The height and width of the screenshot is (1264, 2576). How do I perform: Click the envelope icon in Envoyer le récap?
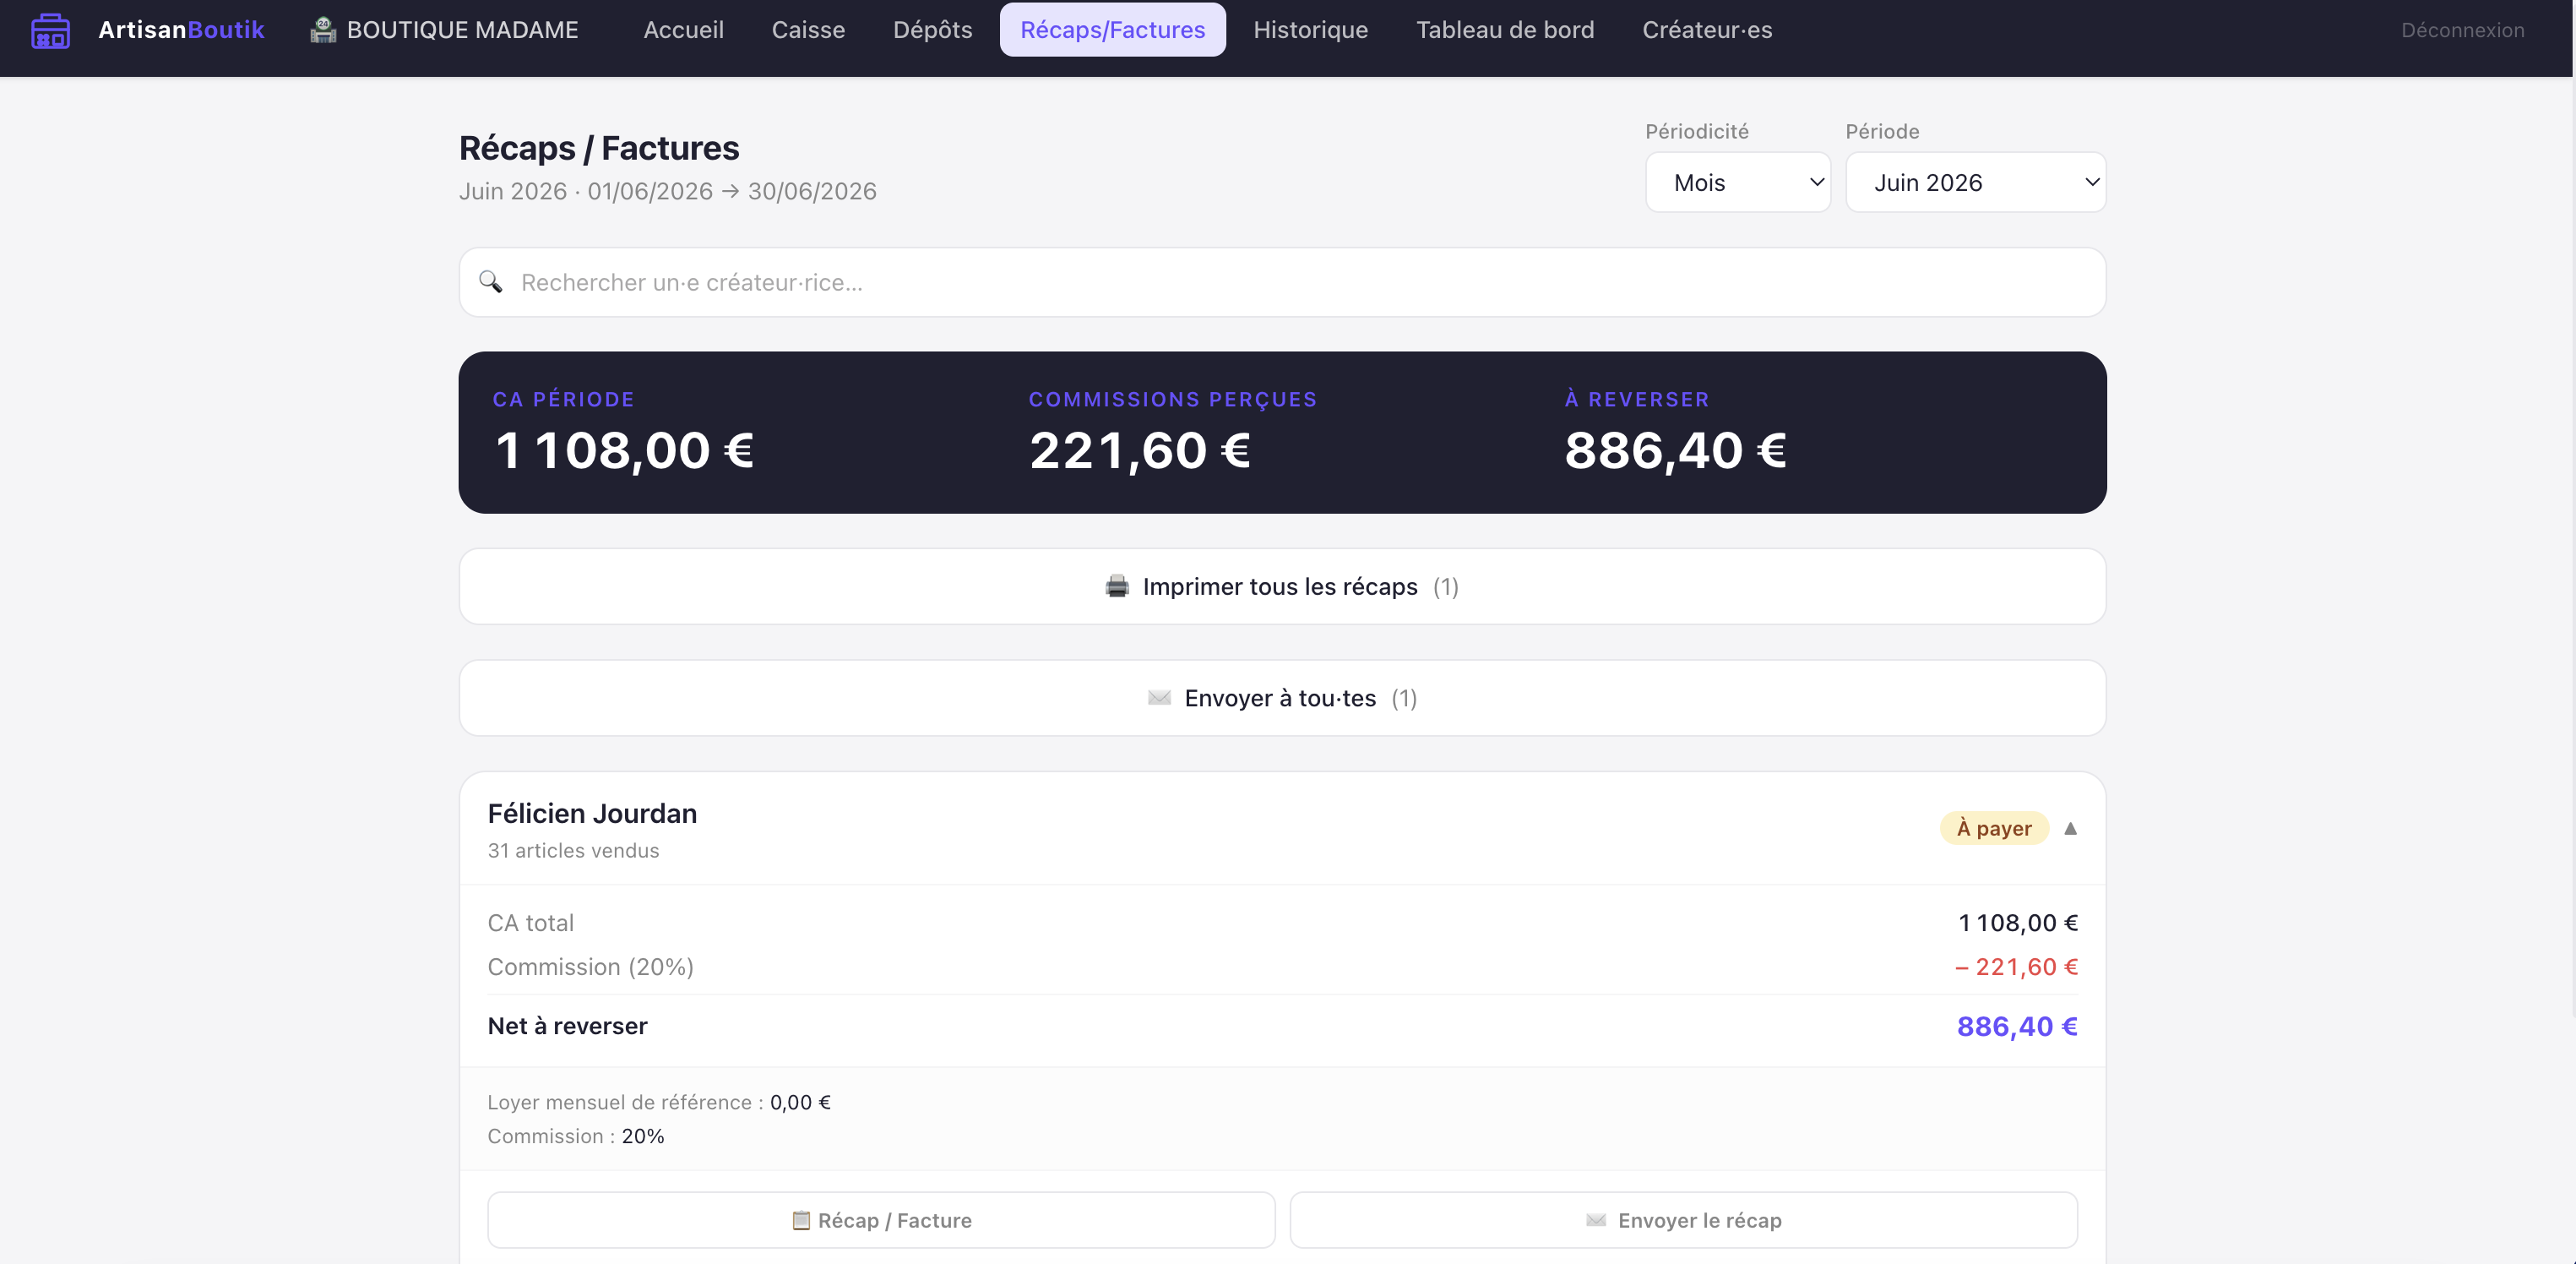(1596, 1220)
